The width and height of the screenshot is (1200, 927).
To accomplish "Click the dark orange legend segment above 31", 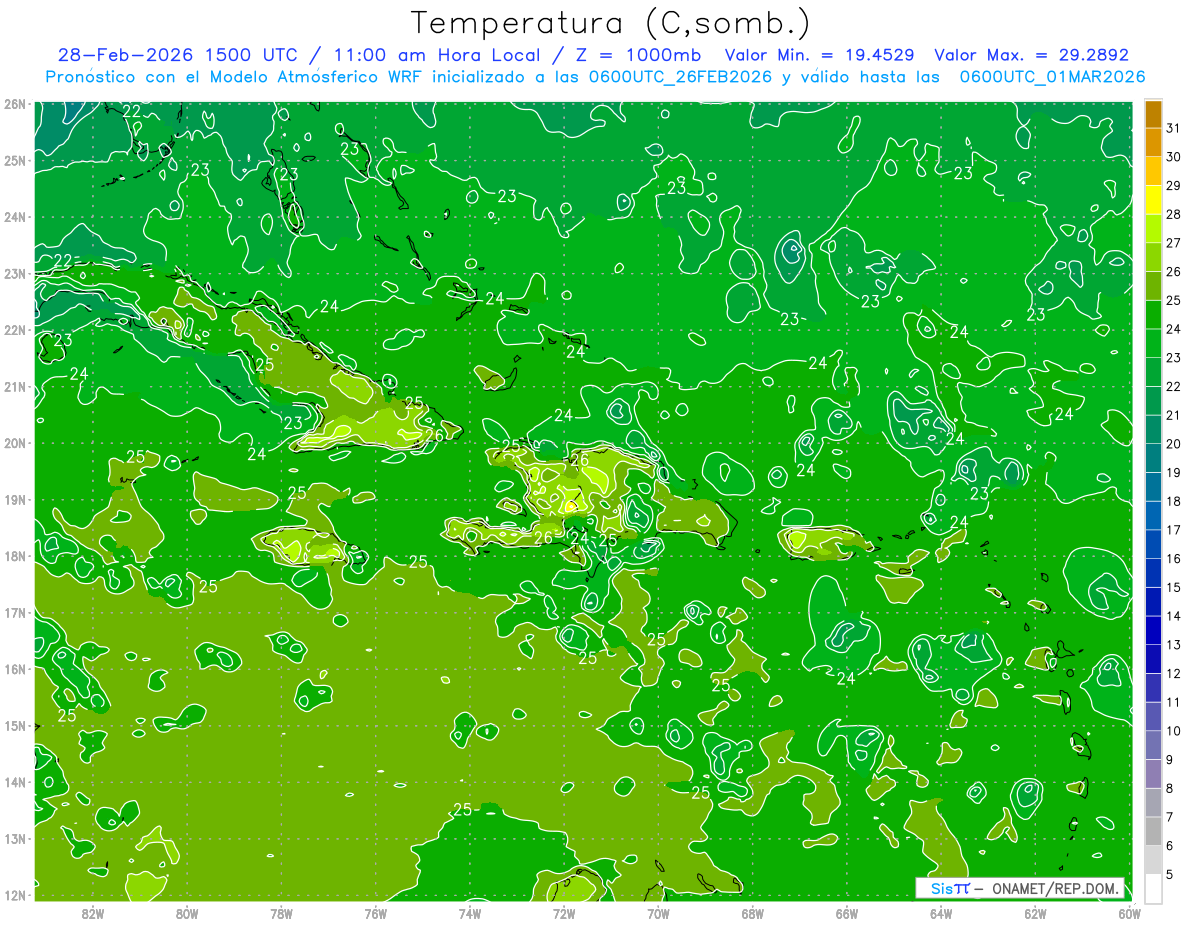I will pyautogui.click(x=1153, y=114).
